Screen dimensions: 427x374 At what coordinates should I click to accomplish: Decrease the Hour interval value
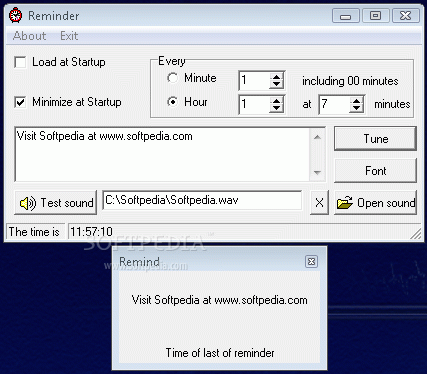pos(276,108)
